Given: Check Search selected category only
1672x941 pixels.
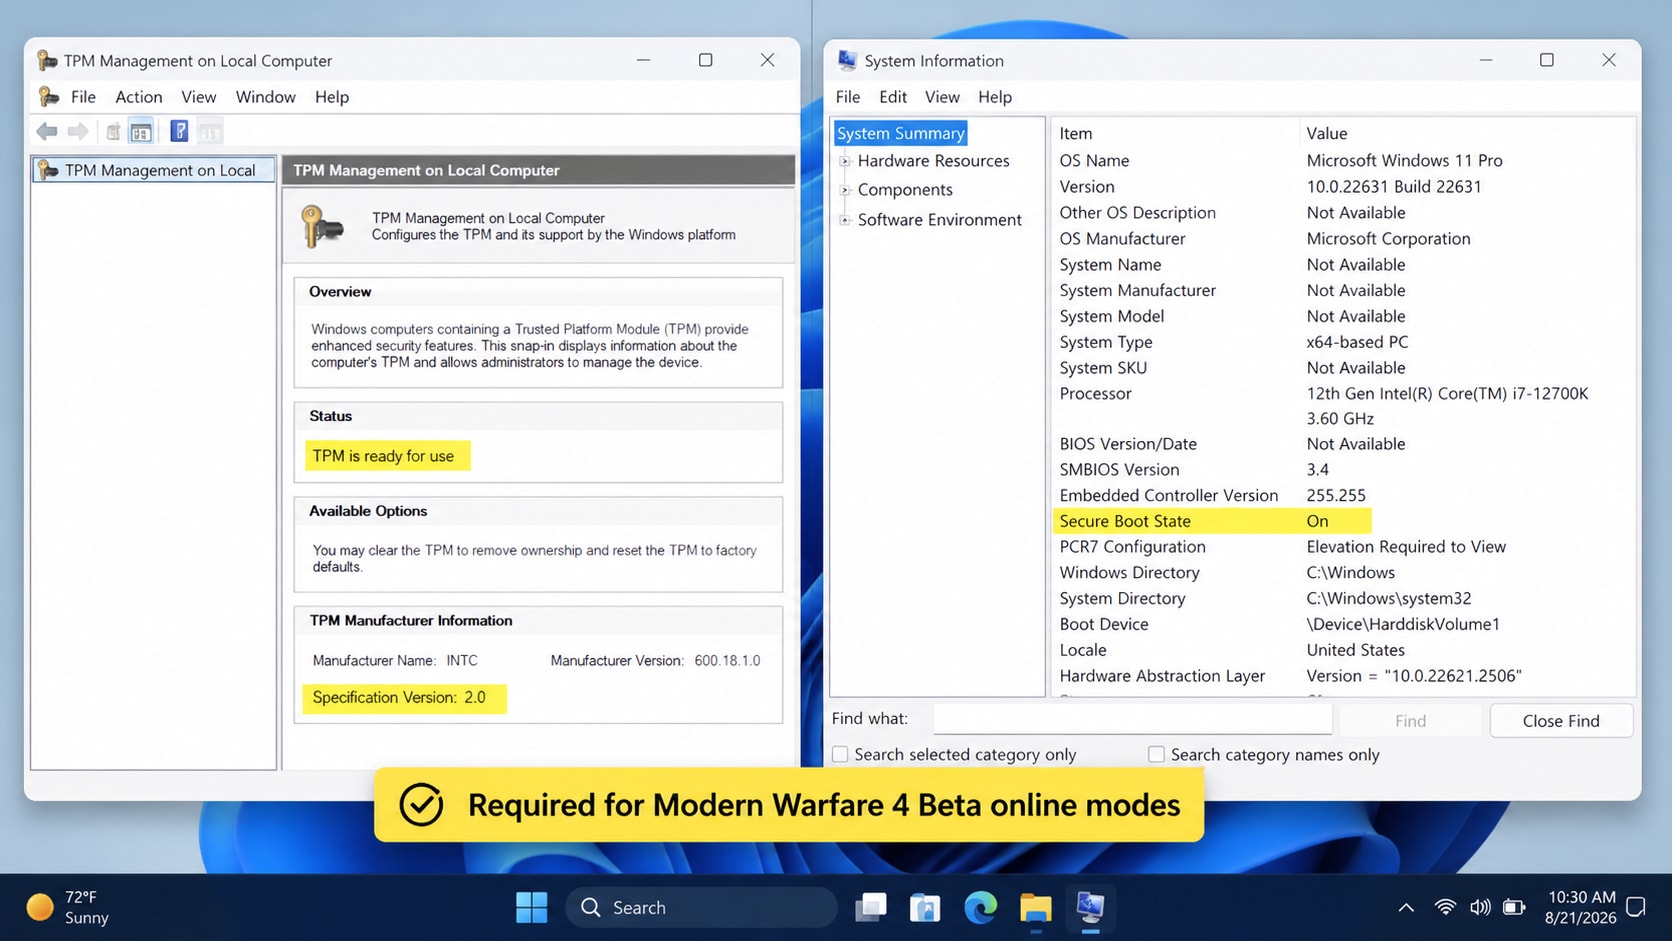Looking at the screenshot, I should pos(841,754).
